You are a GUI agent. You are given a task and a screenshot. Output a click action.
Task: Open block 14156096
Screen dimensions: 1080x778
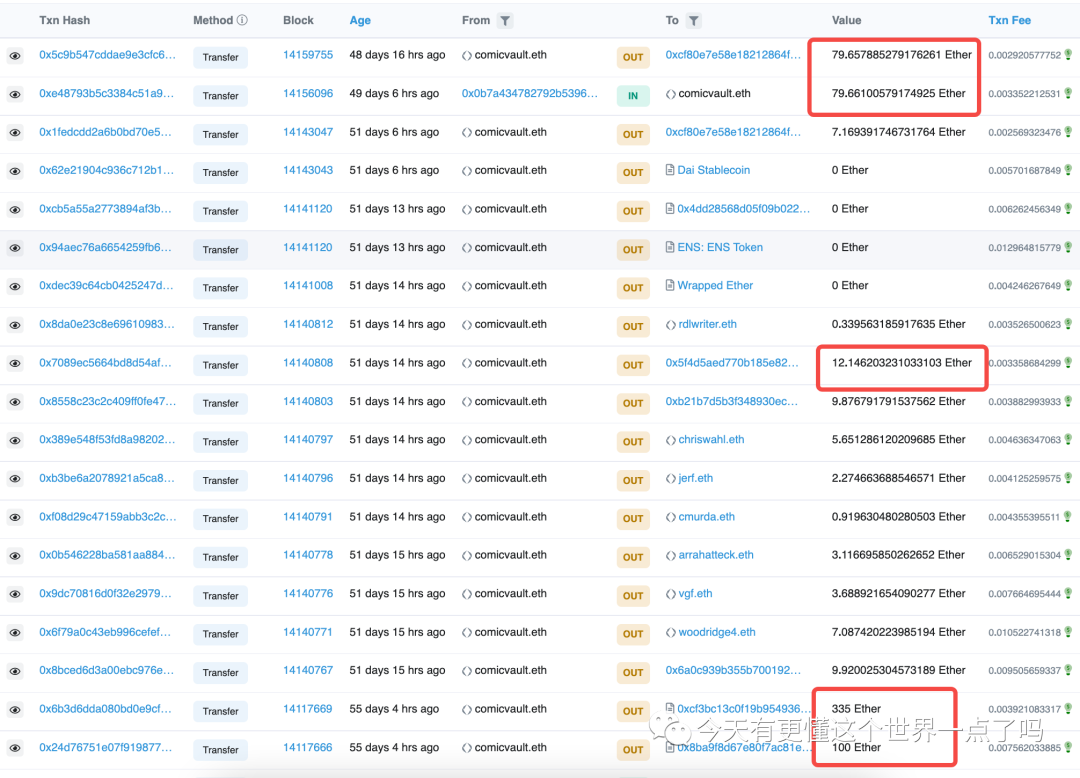308,94
